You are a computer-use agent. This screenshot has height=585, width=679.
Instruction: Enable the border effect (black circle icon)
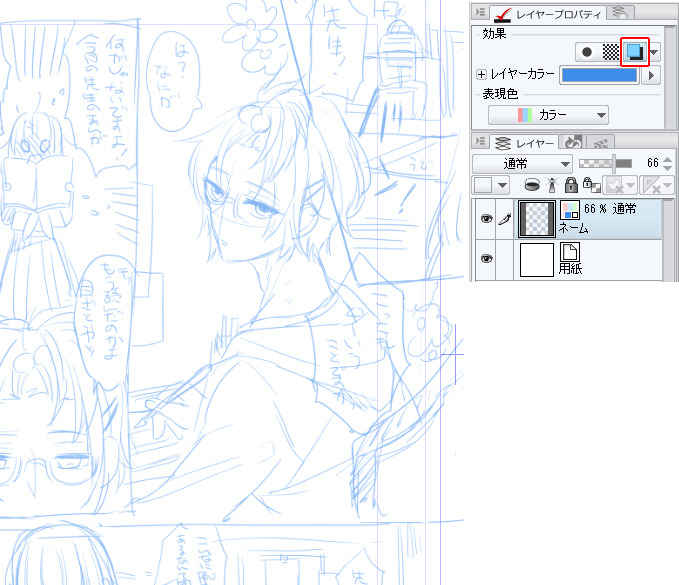pyautogui.click(x=587, y=52)
